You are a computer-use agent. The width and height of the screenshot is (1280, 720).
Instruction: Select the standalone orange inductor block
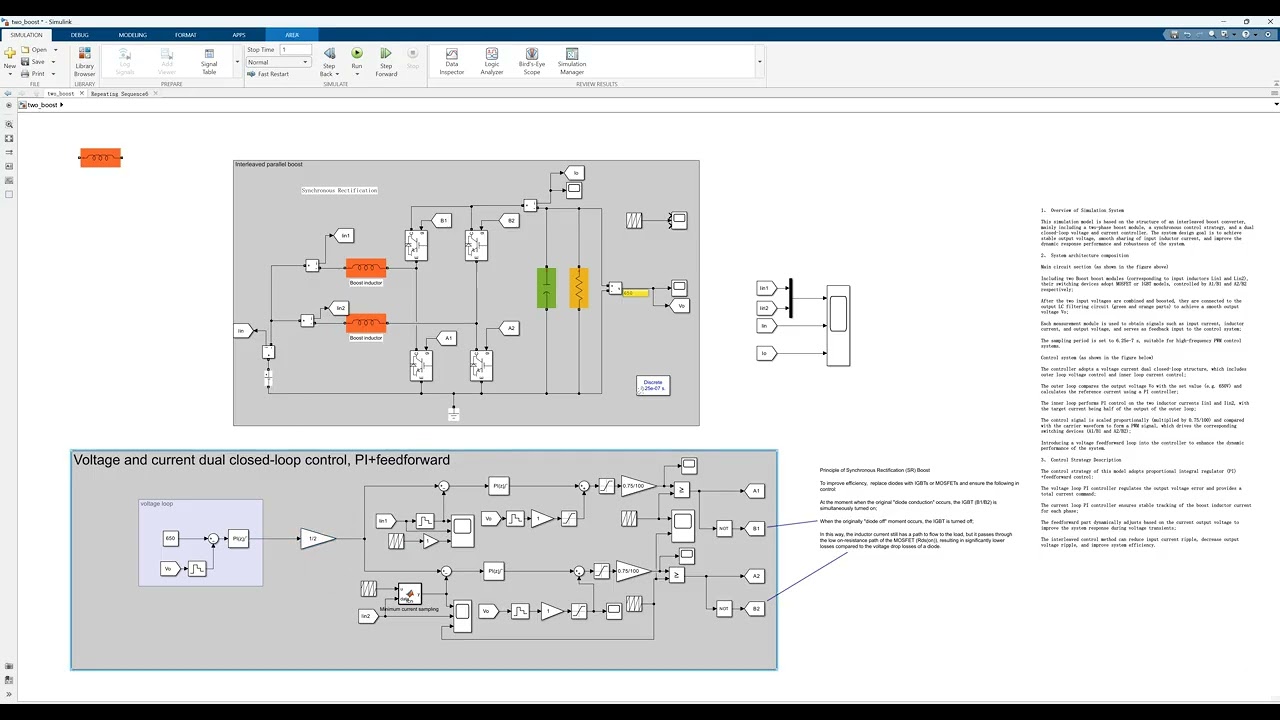click(100, 158)
